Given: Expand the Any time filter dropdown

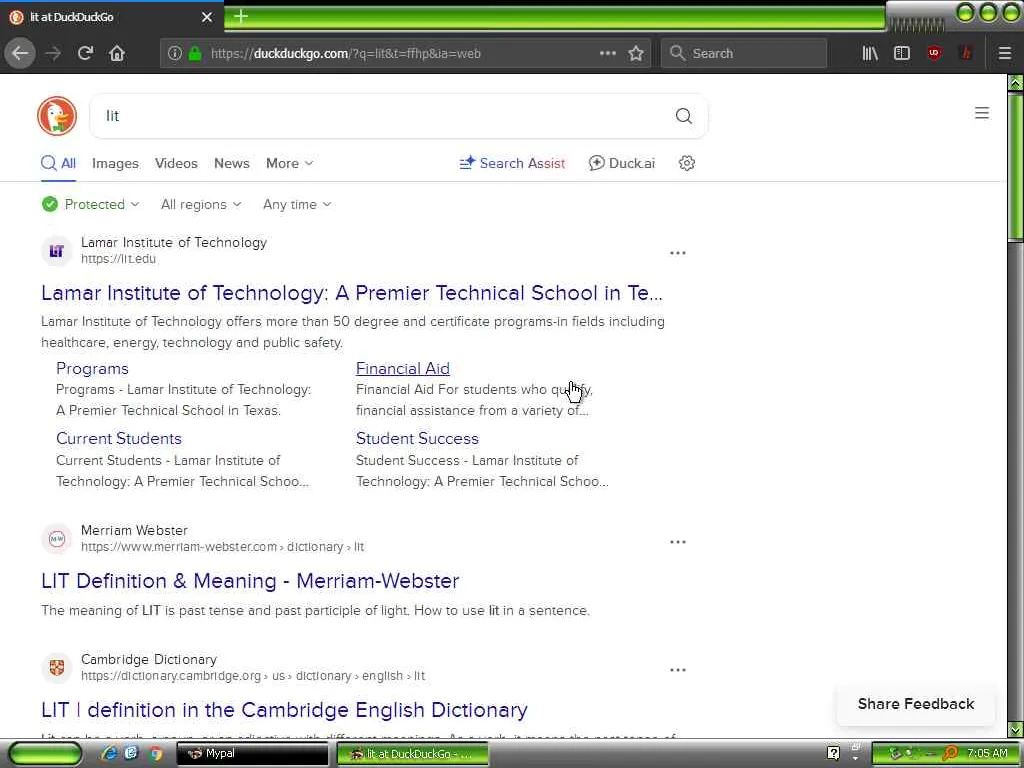Looking at the screenshot, I should pos(297,204).
